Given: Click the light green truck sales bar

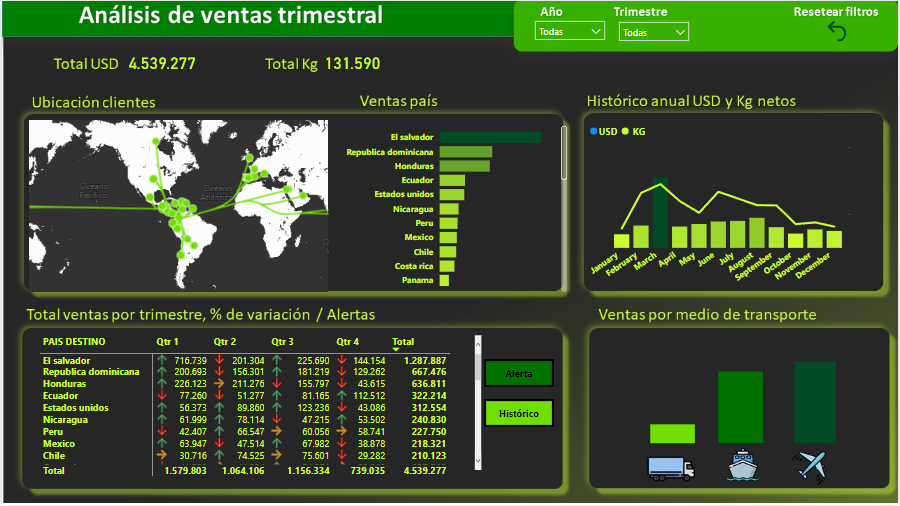Looking at the screenshot, I should click(x=672, y=434).
